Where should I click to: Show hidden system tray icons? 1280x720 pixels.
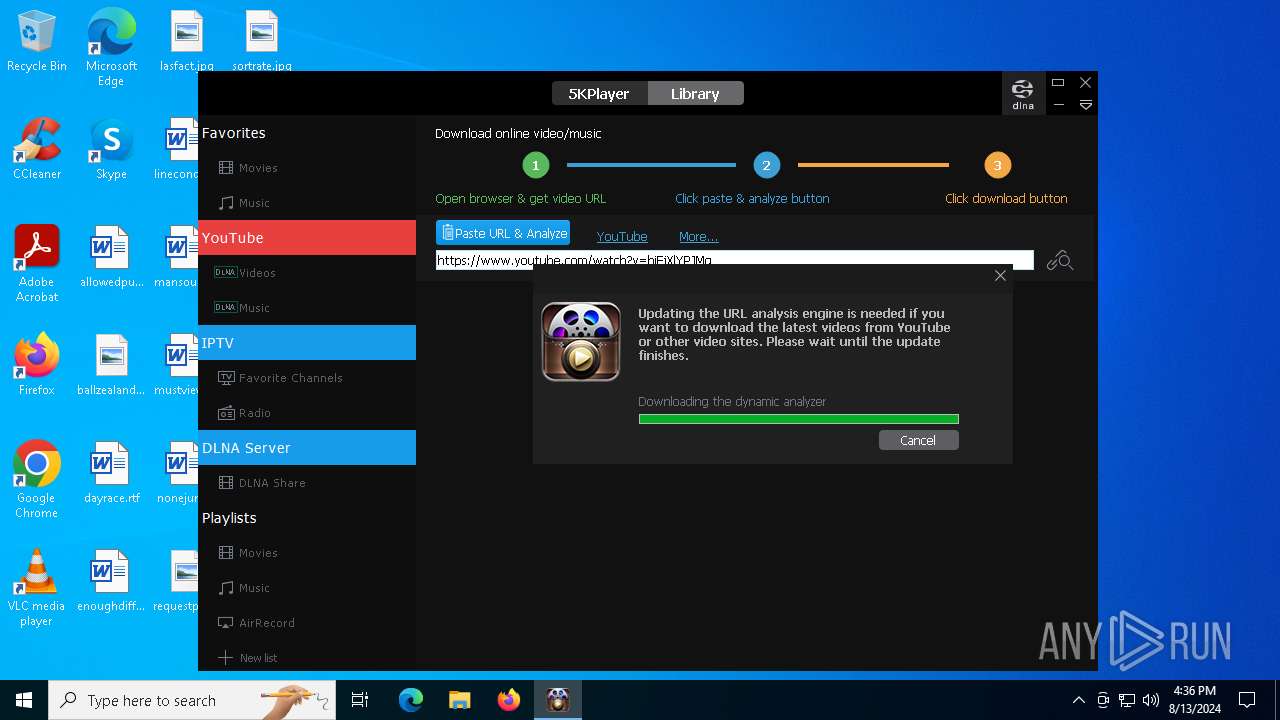pos(1078,700)
